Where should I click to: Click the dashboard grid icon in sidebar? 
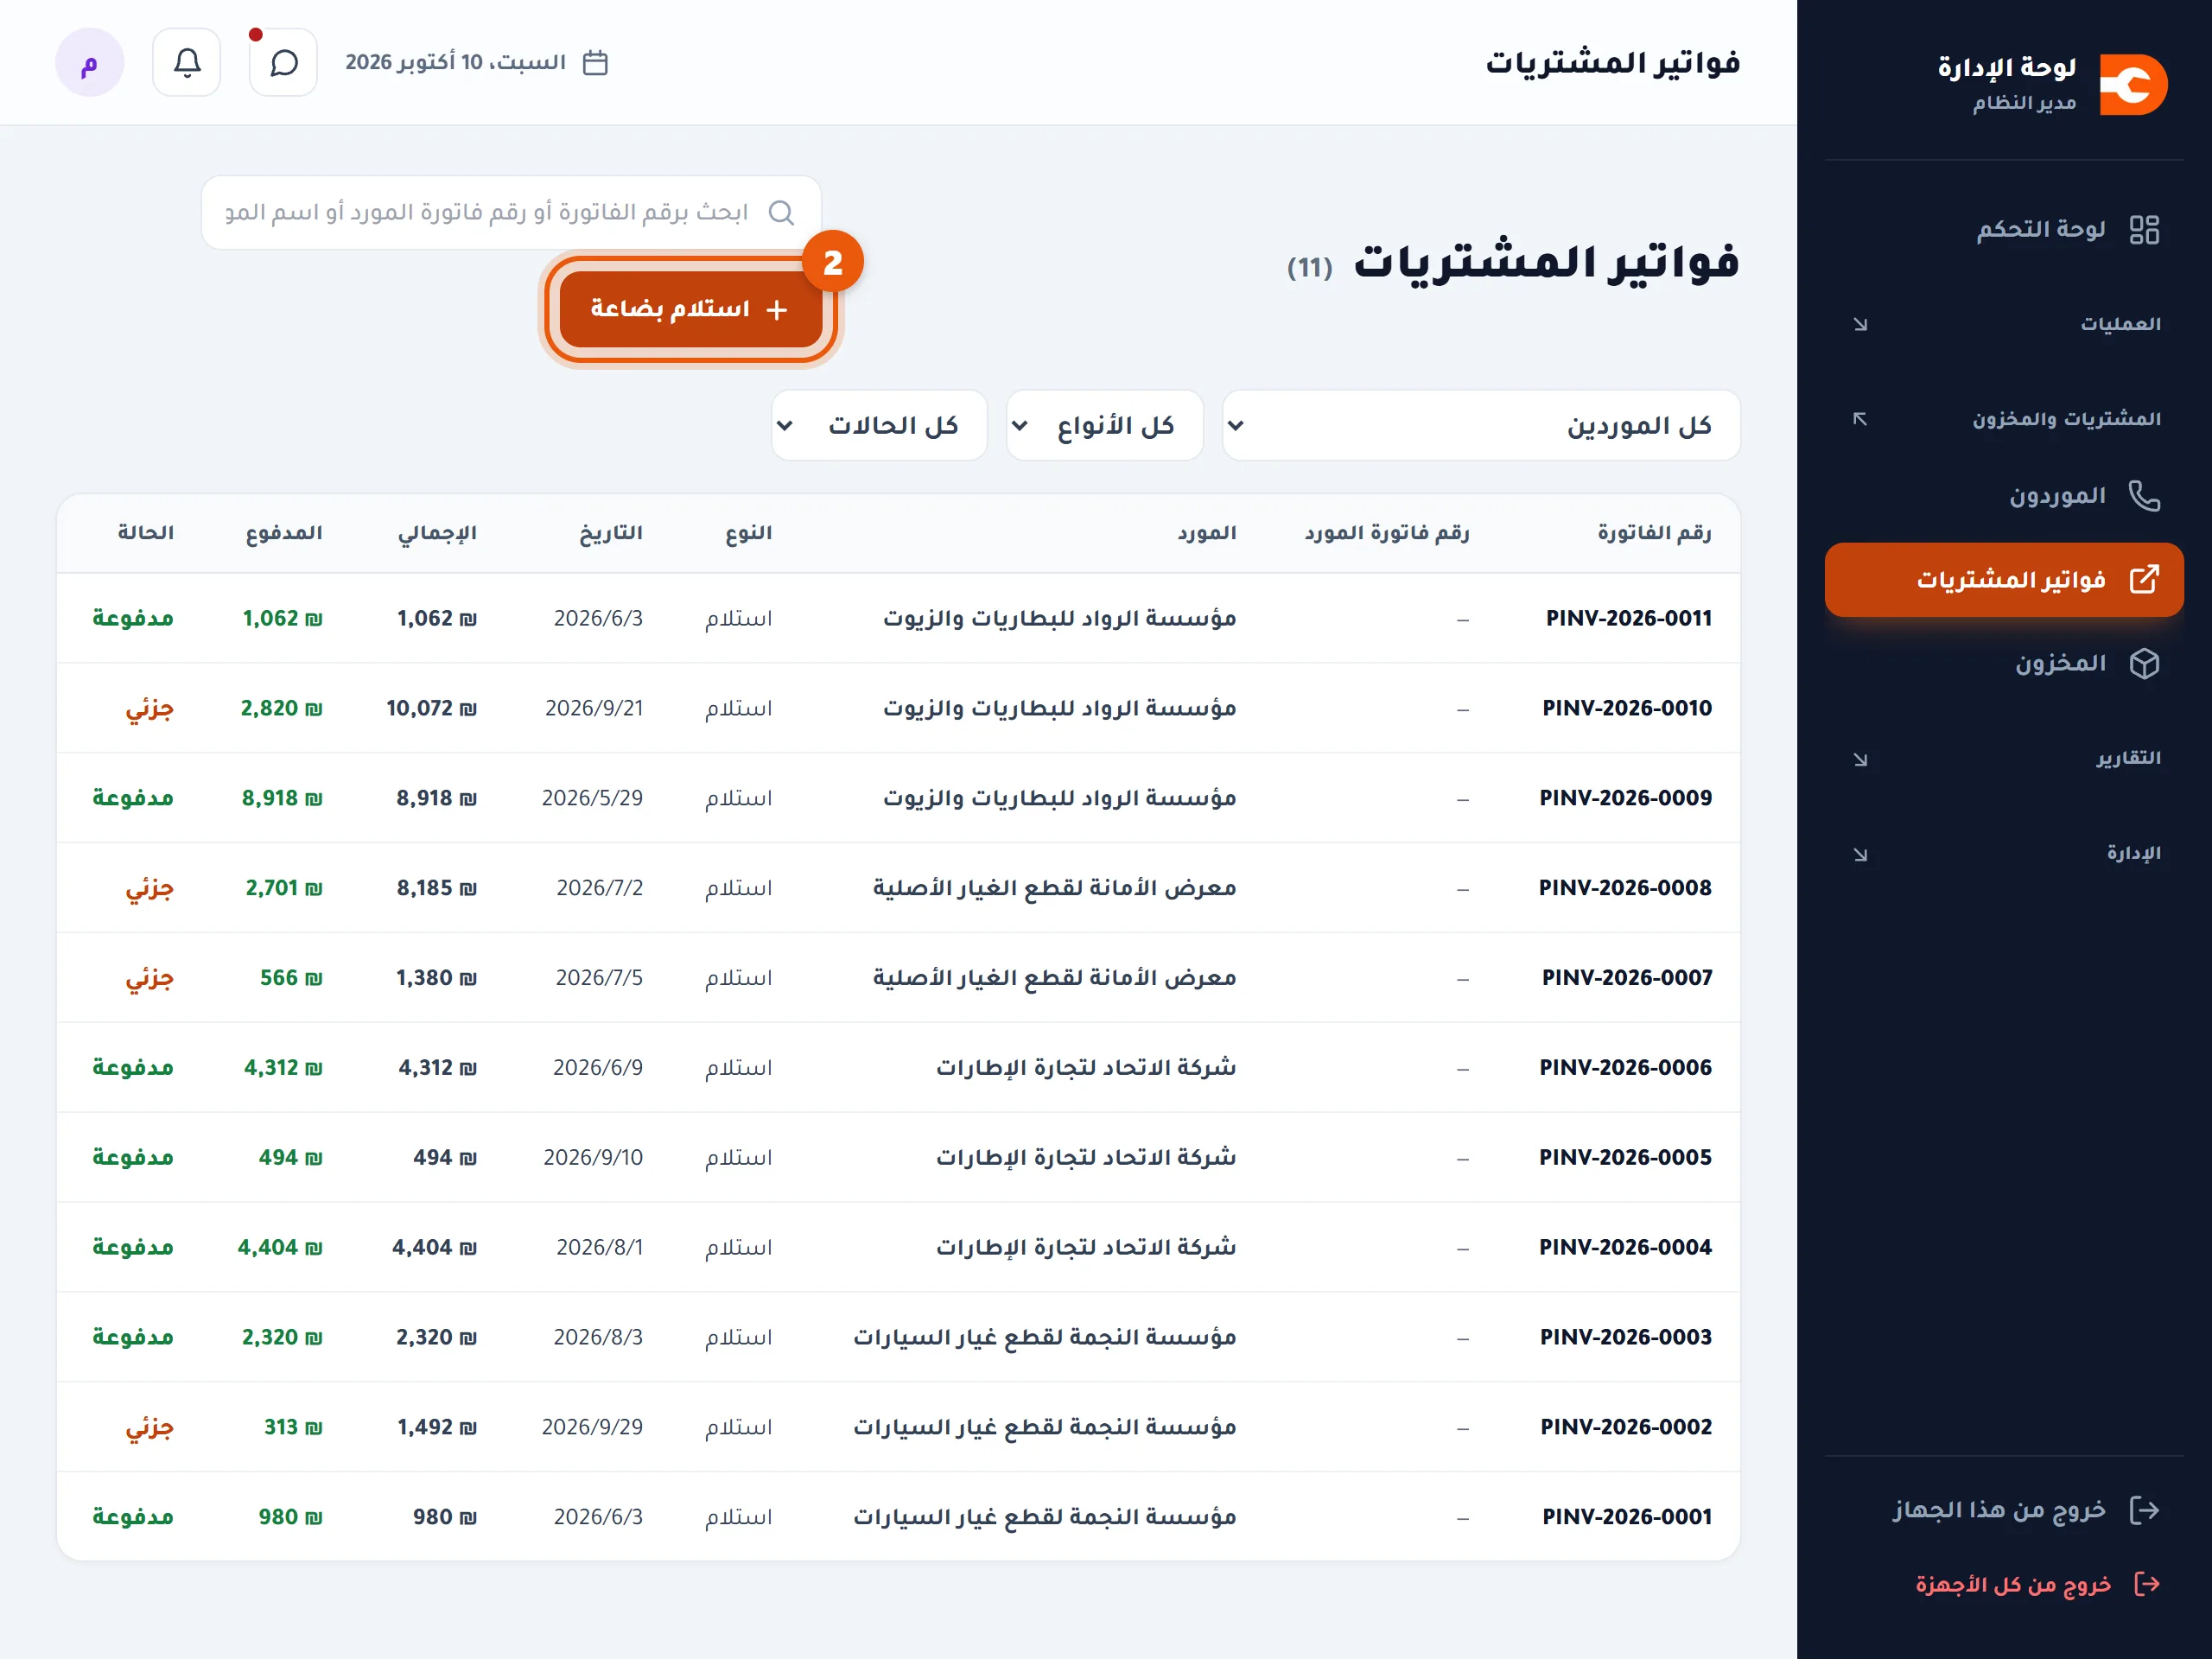click(2144, 230)
